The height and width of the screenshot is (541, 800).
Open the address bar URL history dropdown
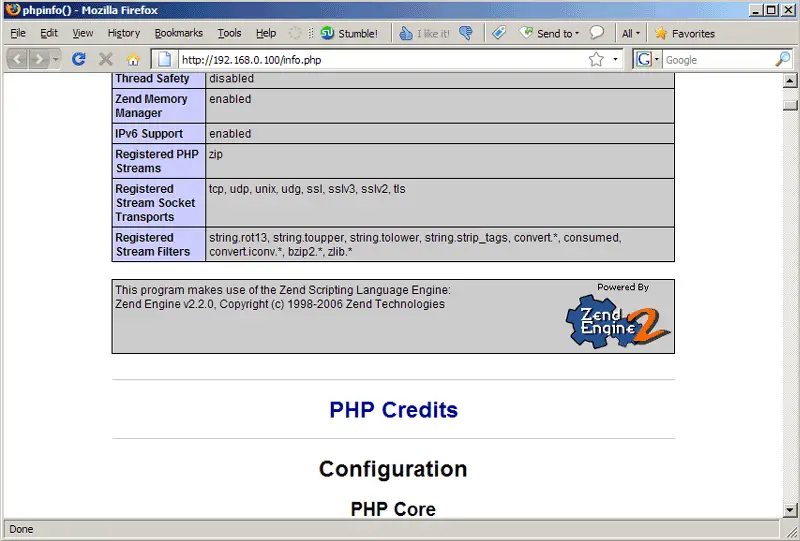[615, 59]
